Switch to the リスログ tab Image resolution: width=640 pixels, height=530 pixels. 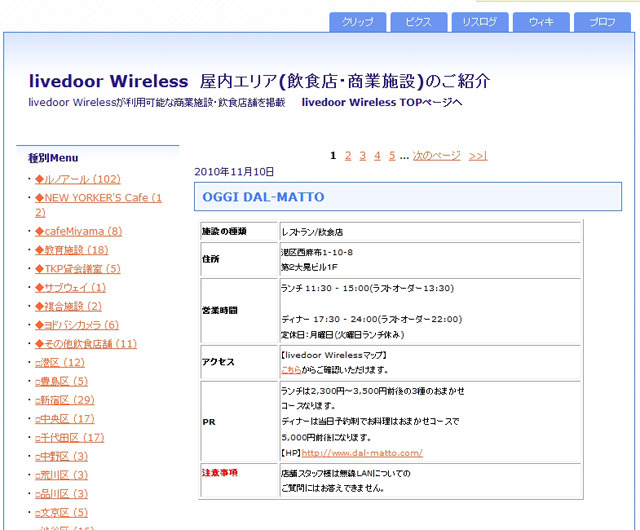click(480, 22)
